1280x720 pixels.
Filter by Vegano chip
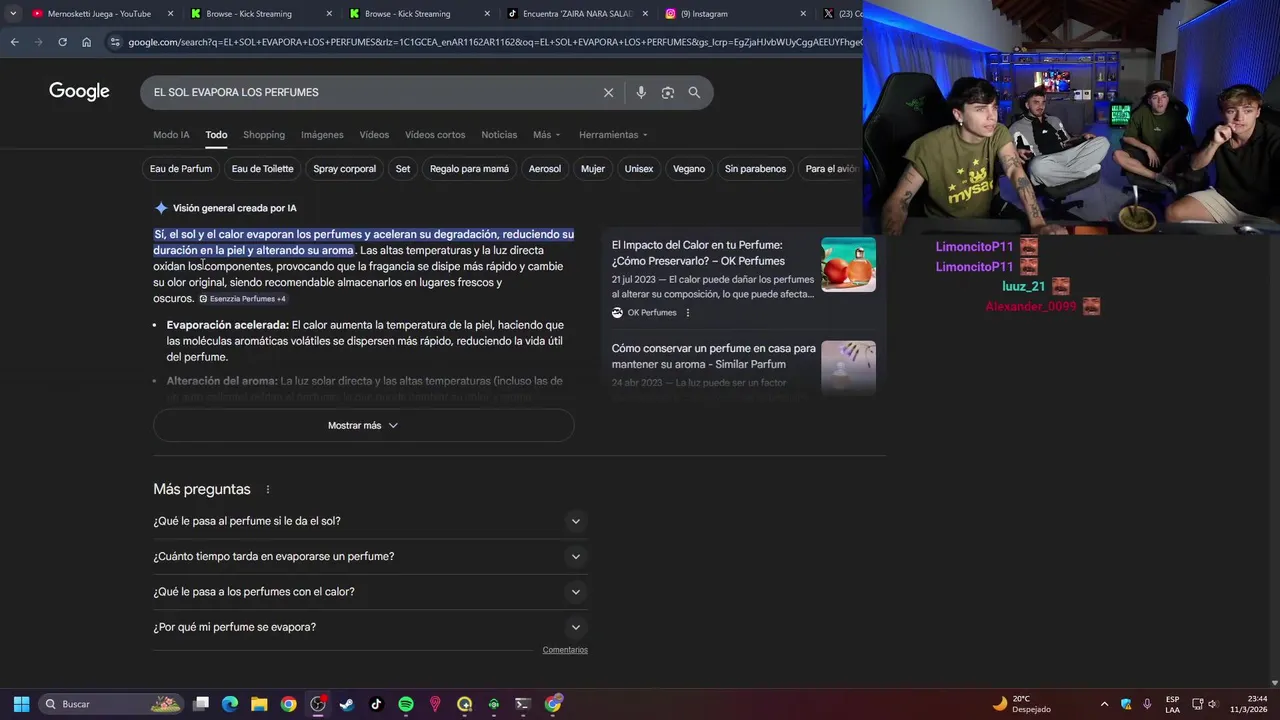click(x=689, y=169)
